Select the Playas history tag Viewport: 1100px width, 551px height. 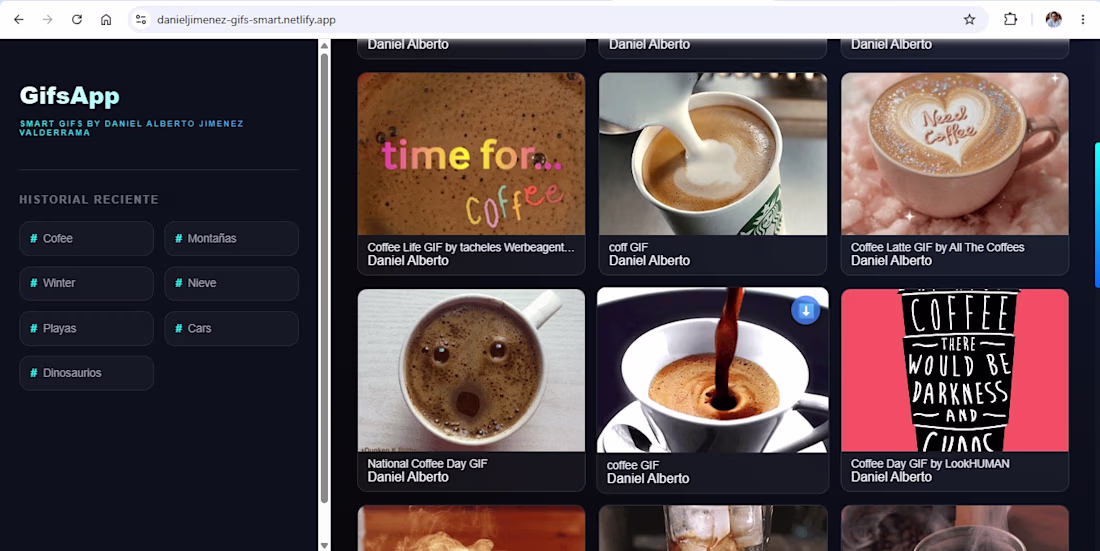pyautogui.click(x=86, y=328)
